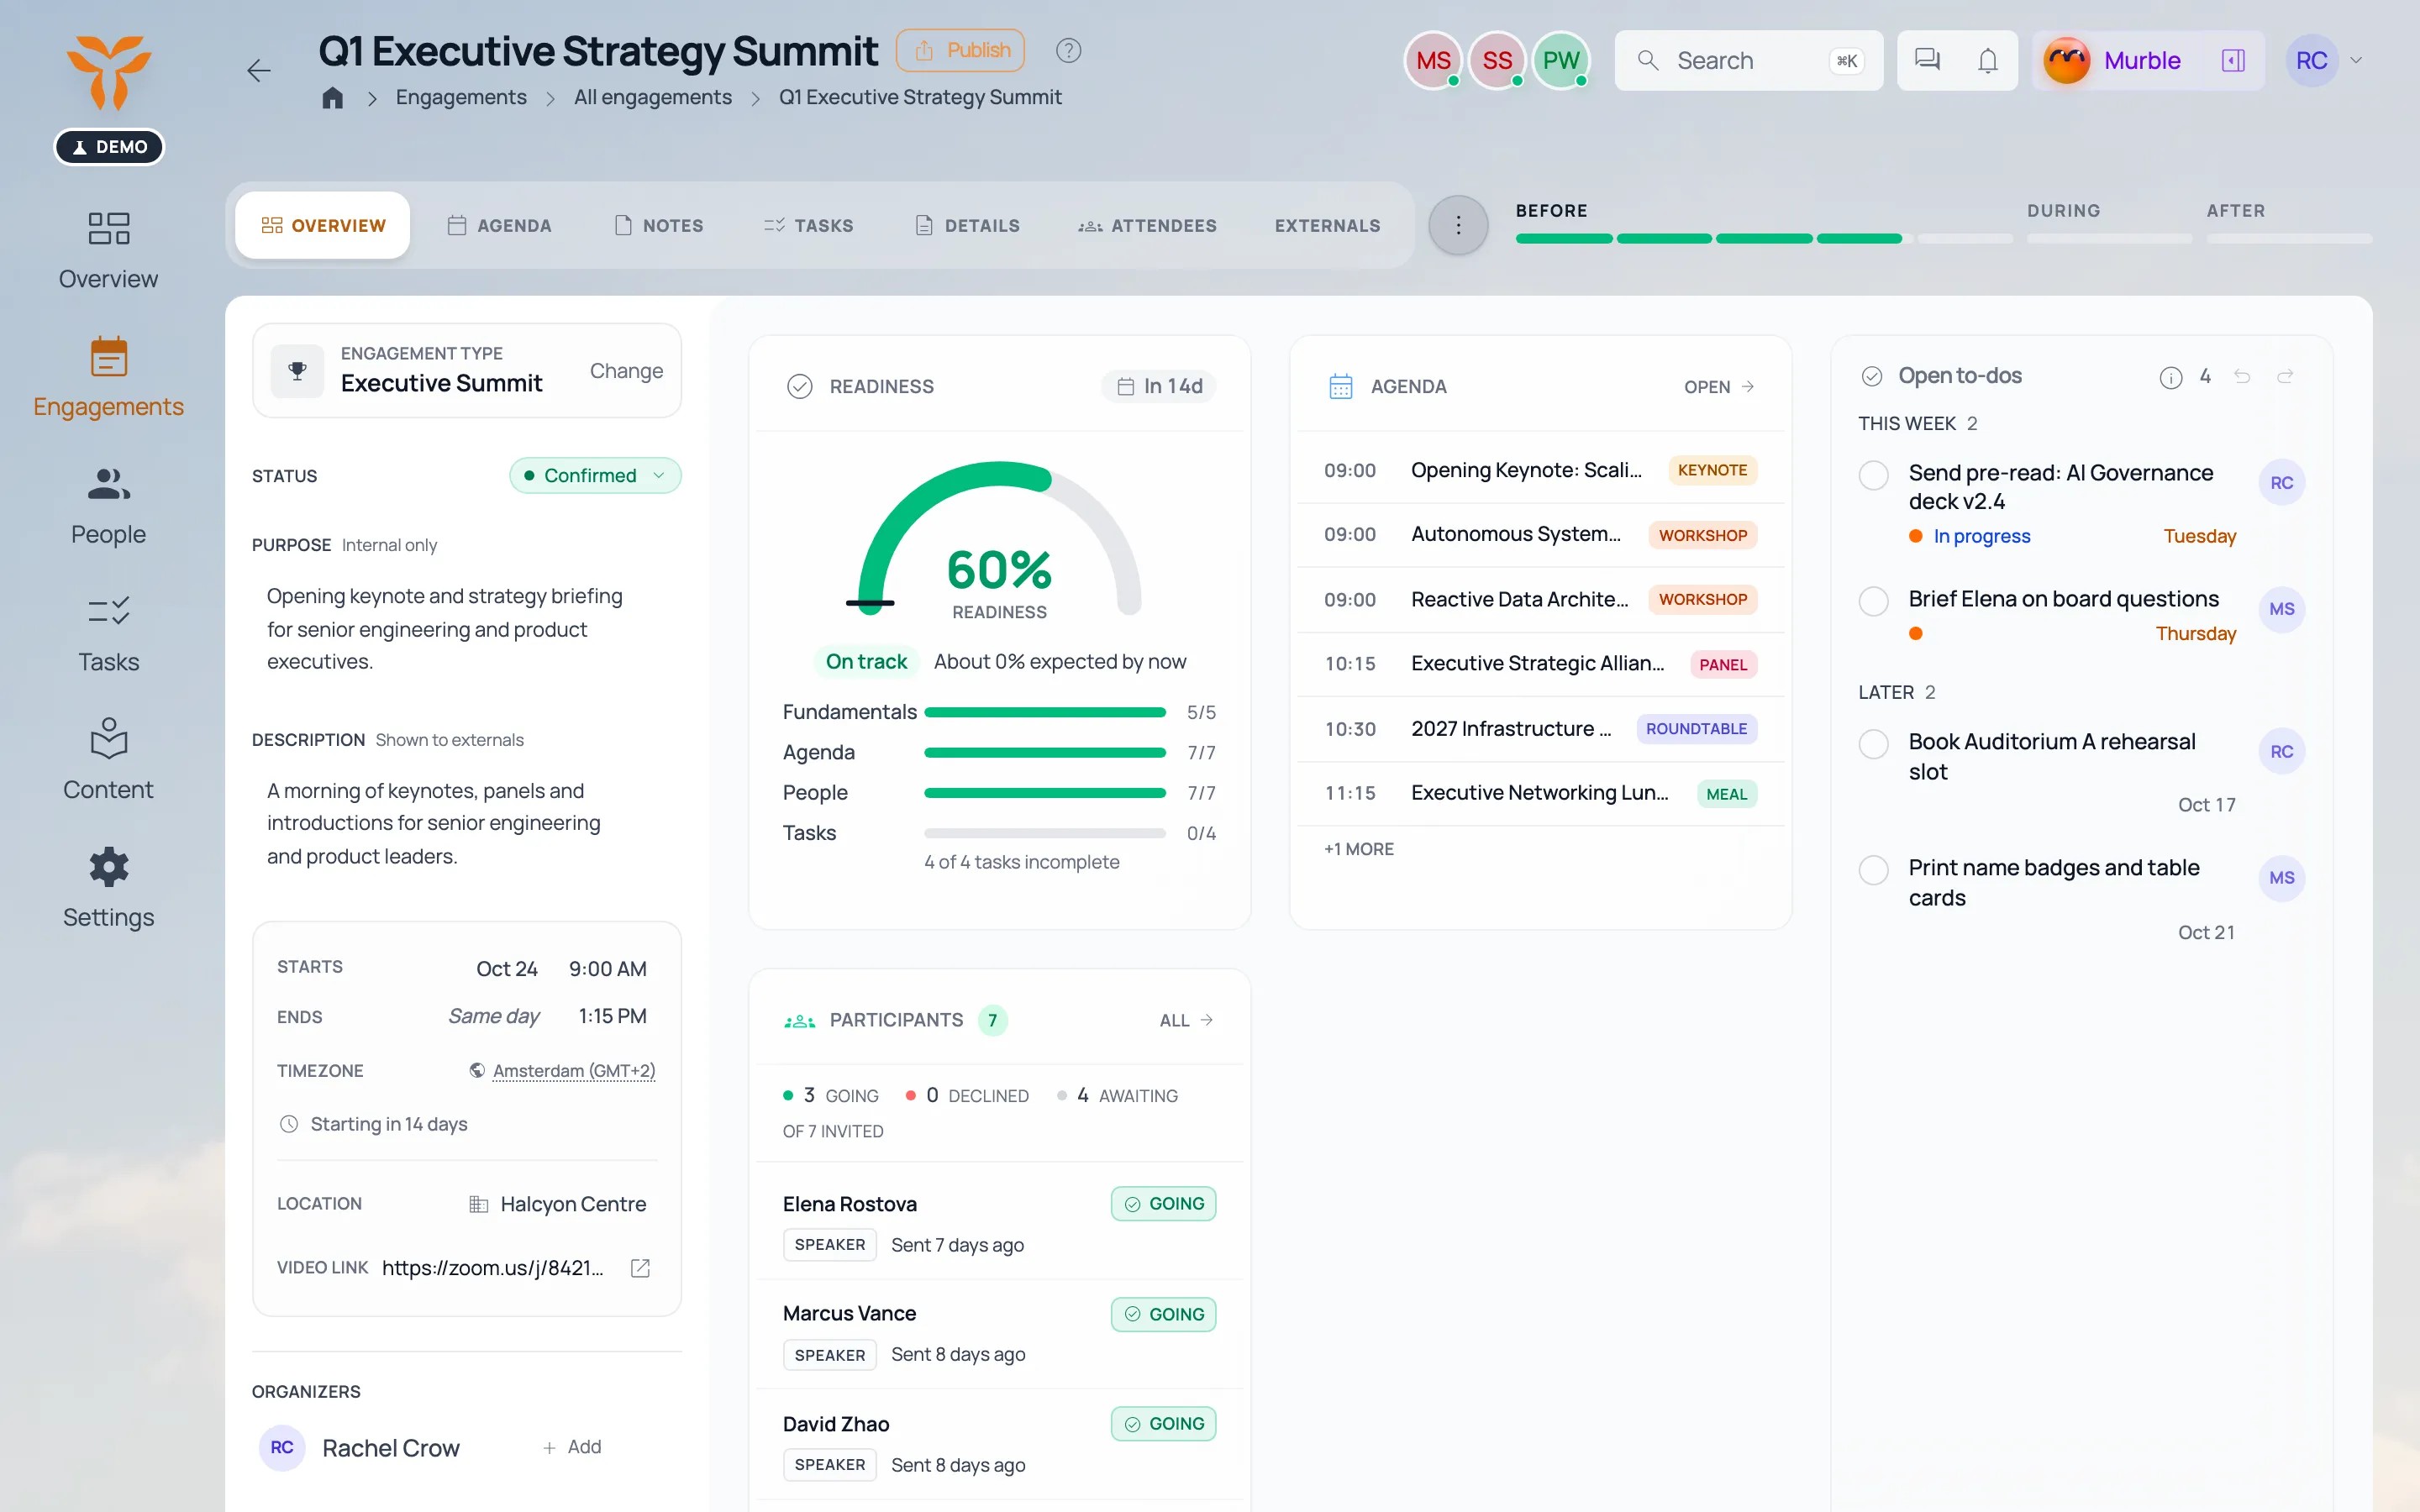Open the RC user account dropdown
Viewport: 2420px width, 1512px height.
coord(2326,60)
